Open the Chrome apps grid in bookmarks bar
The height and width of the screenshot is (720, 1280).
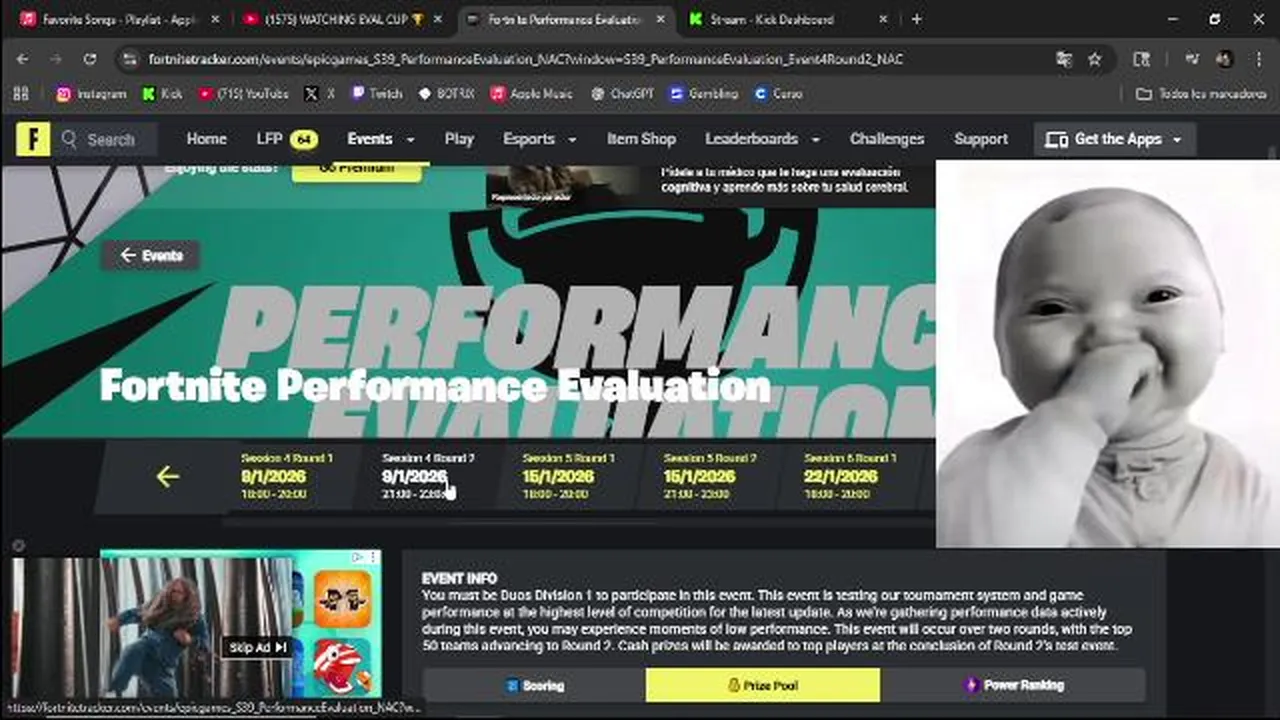[x=21, y=93]
